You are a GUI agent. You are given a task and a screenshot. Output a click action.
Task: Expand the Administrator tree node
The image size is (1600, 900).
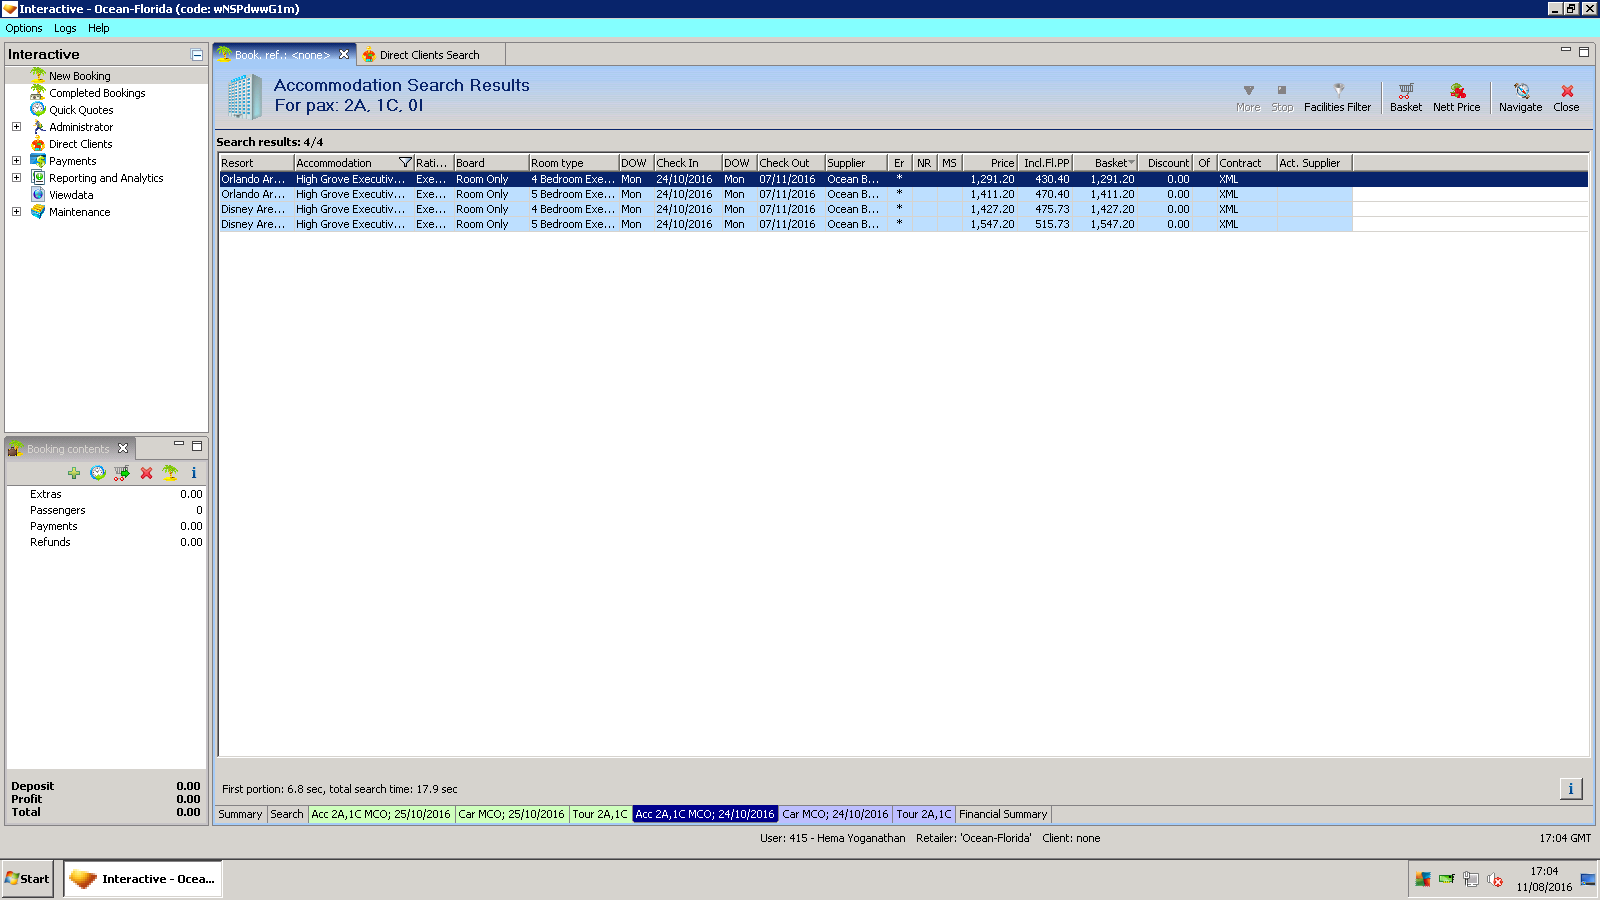(x=16, y=127)
